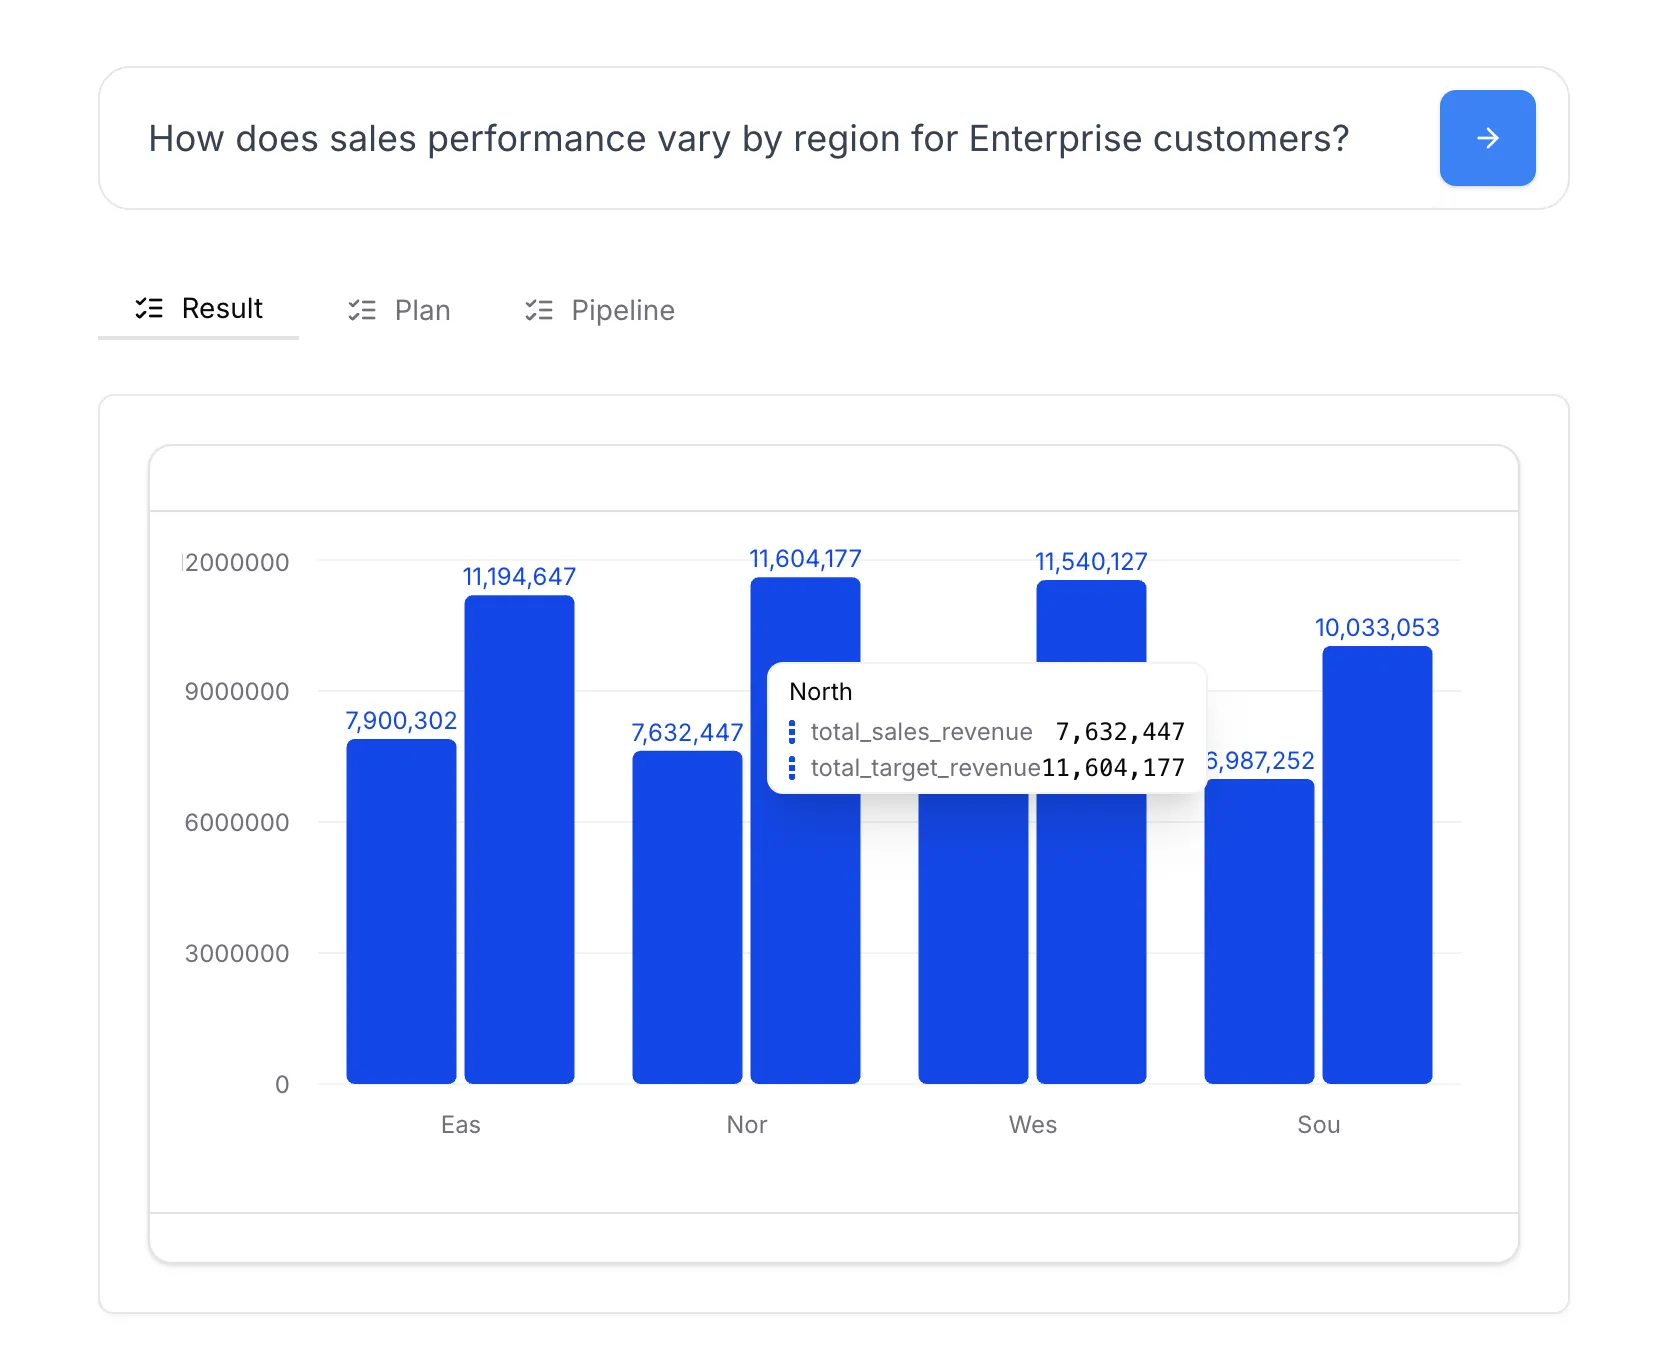1666x1370 pixels.
Task: Click the total_sales_revenue legend marker in tooltip
Action: click(x=792, y=732)
